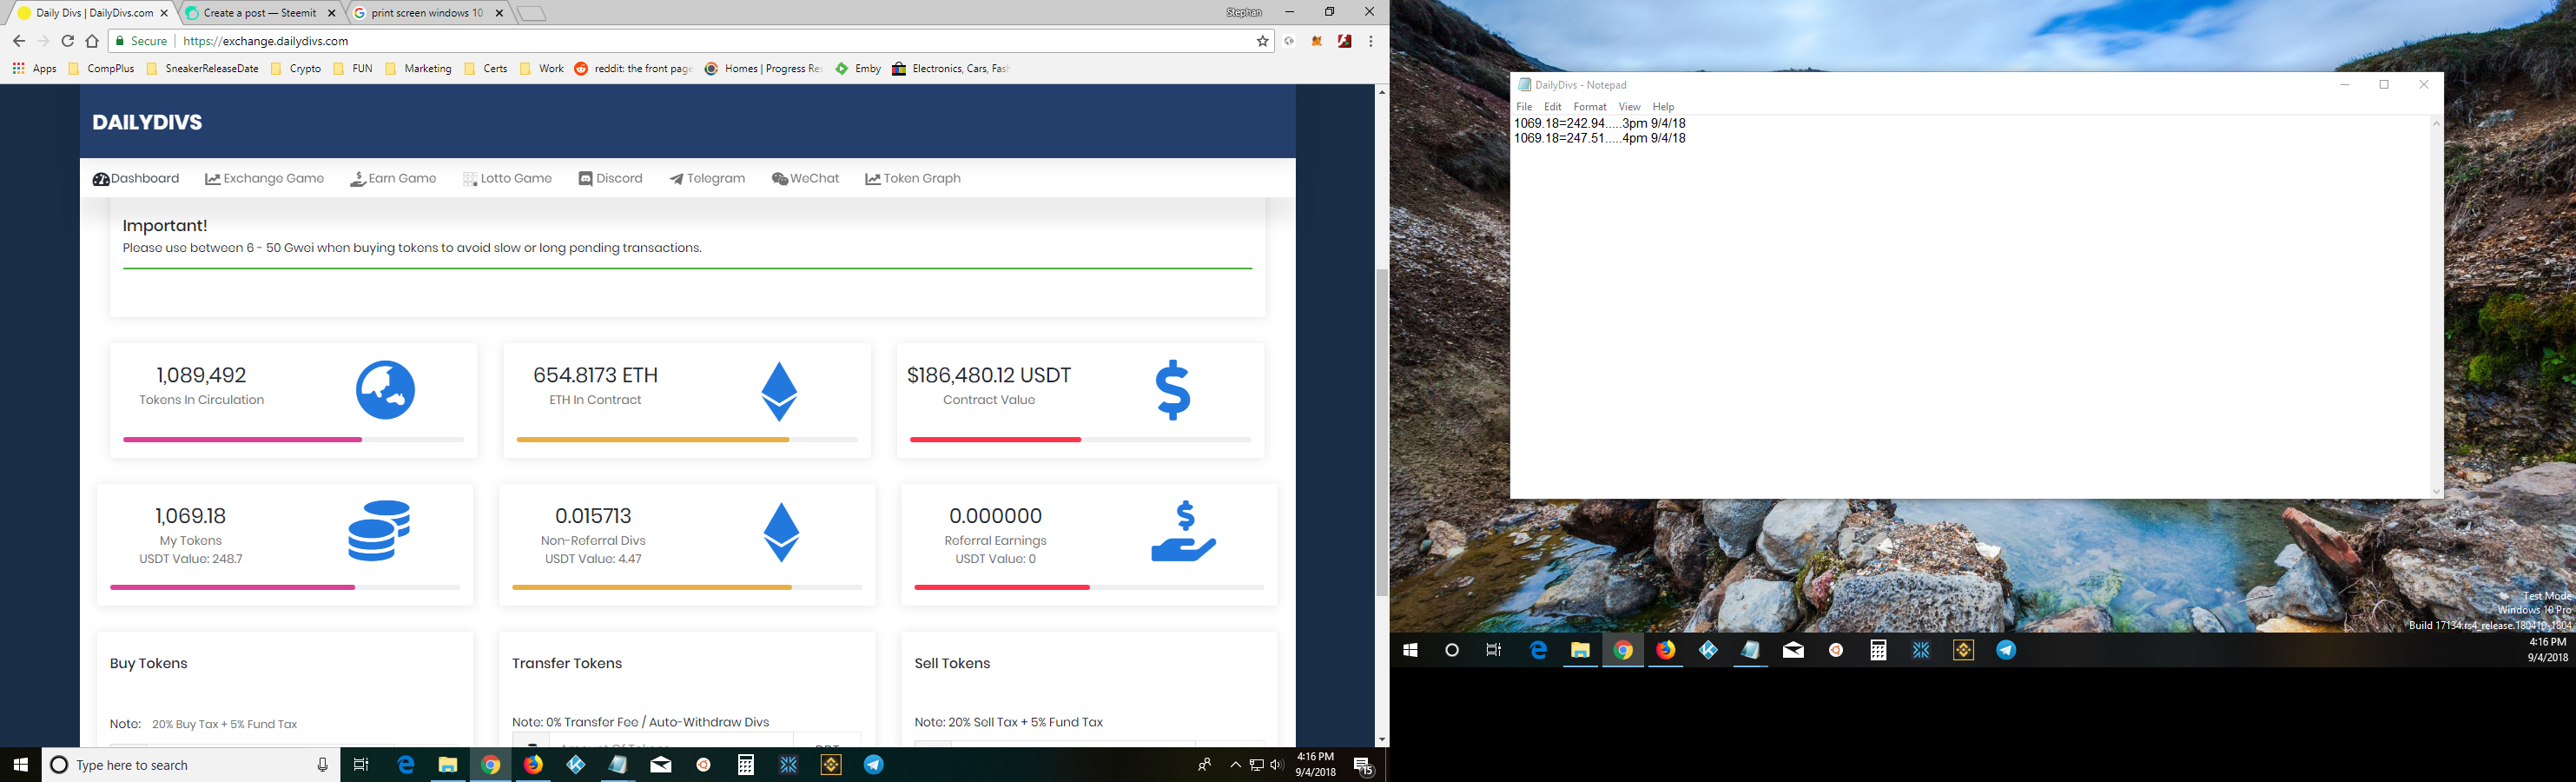Click the Notepad line ending 4pm 9/4/18
Viewport: 2576px width, 782px height.
coord(1600,139)
